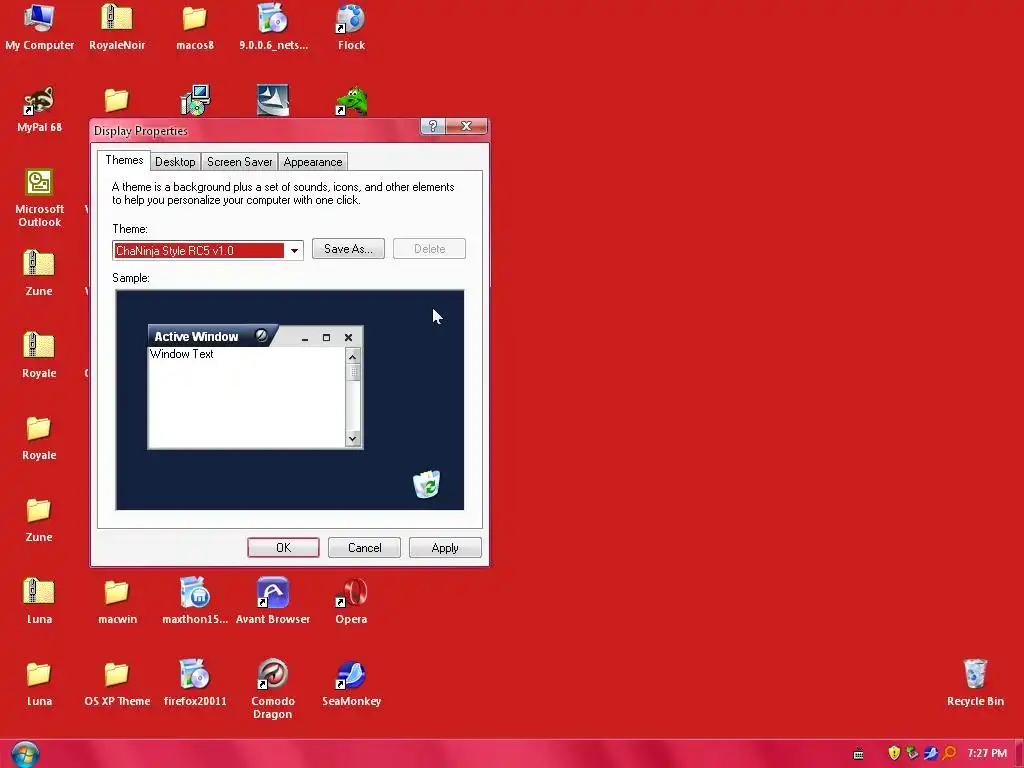Screen dimensions: 1024x768
Task: Select the Luna folder icon
Action: tap(39, 683)
